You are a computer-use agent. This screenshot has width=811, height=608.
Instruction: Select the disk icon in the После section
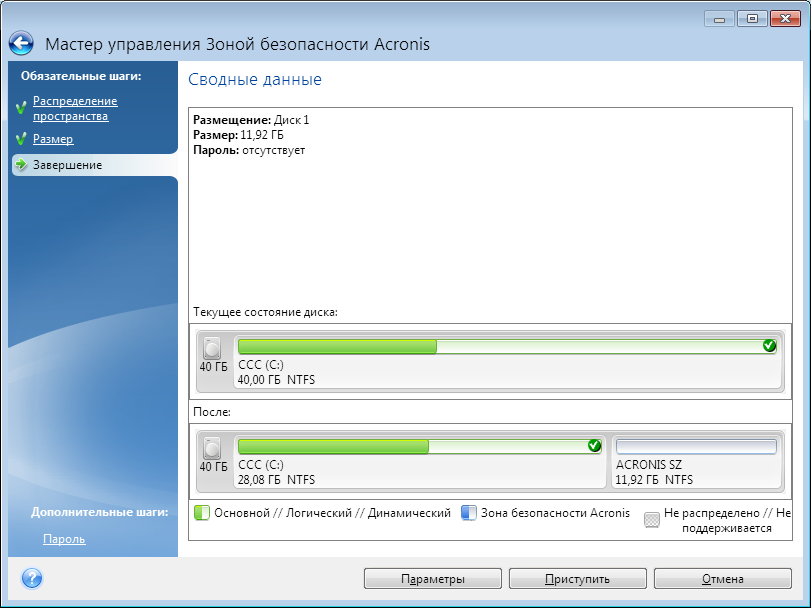pyautogui.click(x=212, y=448)
